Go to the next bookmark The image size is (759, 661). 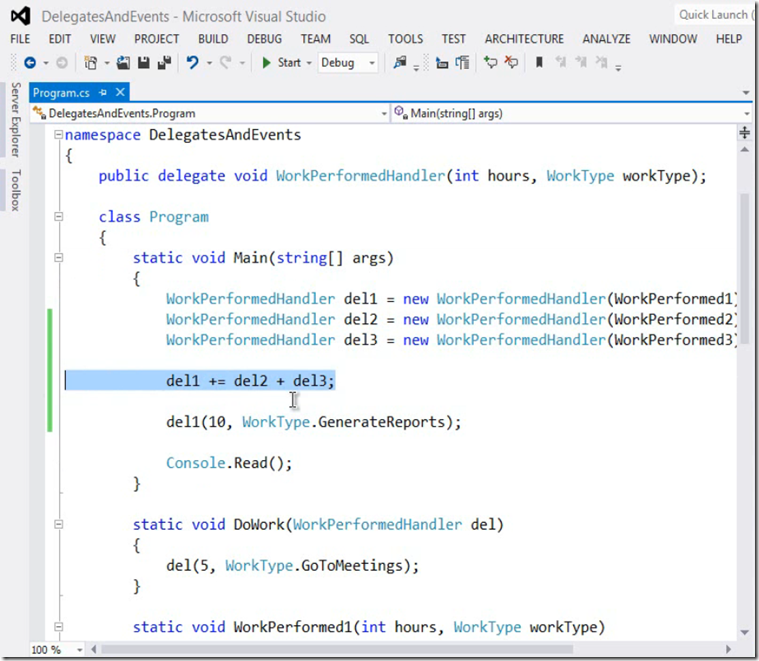tap(581, 62)
